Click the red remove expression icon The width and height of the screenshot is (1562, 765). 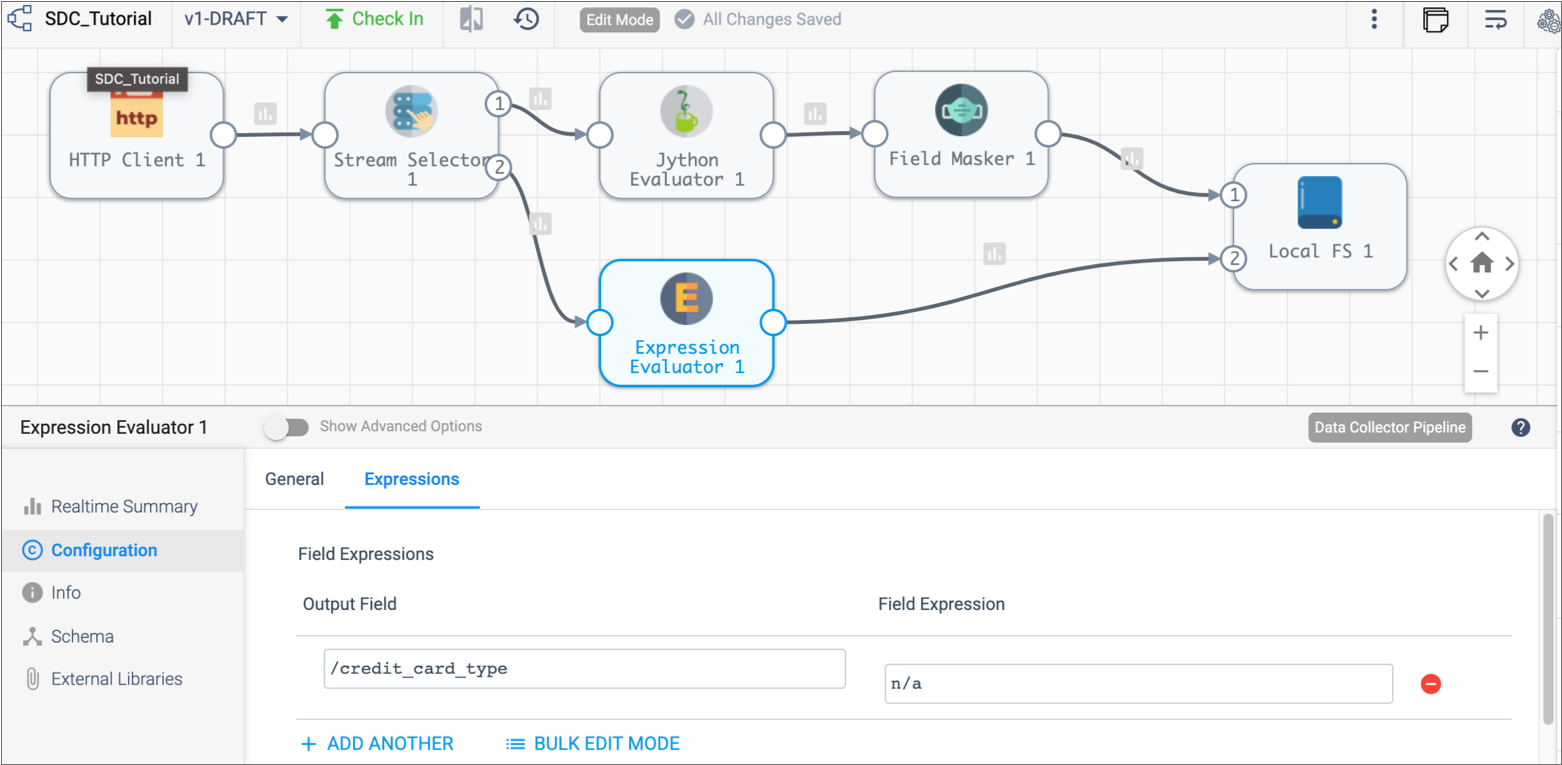pos(1430,684)
